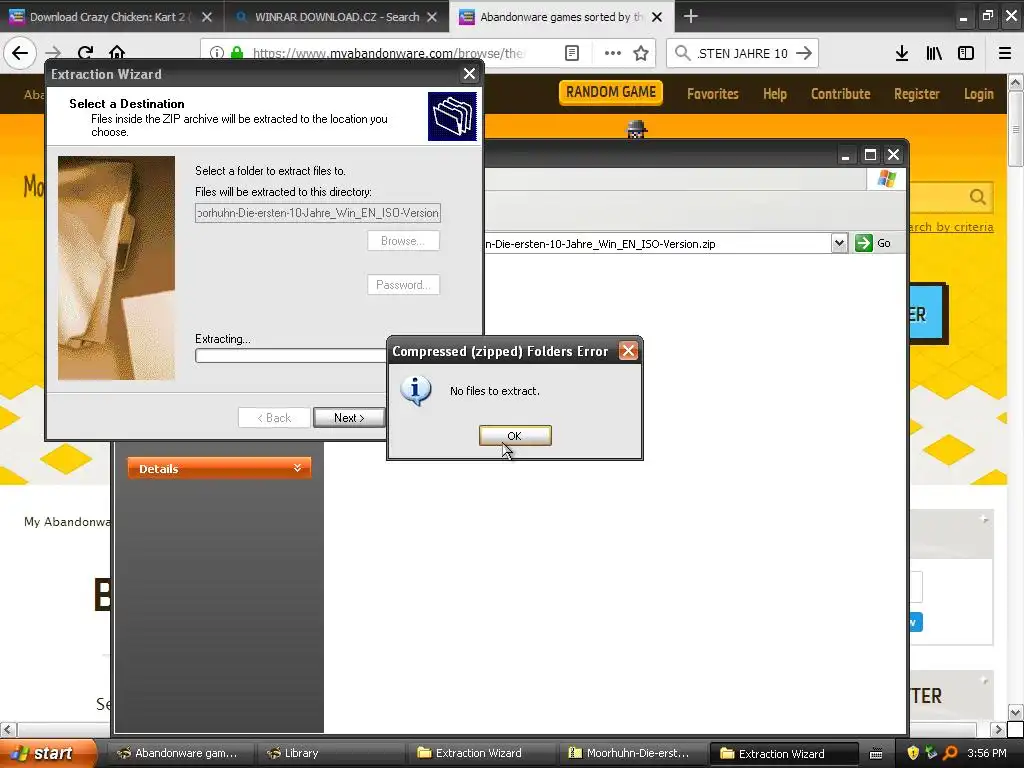Click the Browse button in Extraction Wizard

403,241
